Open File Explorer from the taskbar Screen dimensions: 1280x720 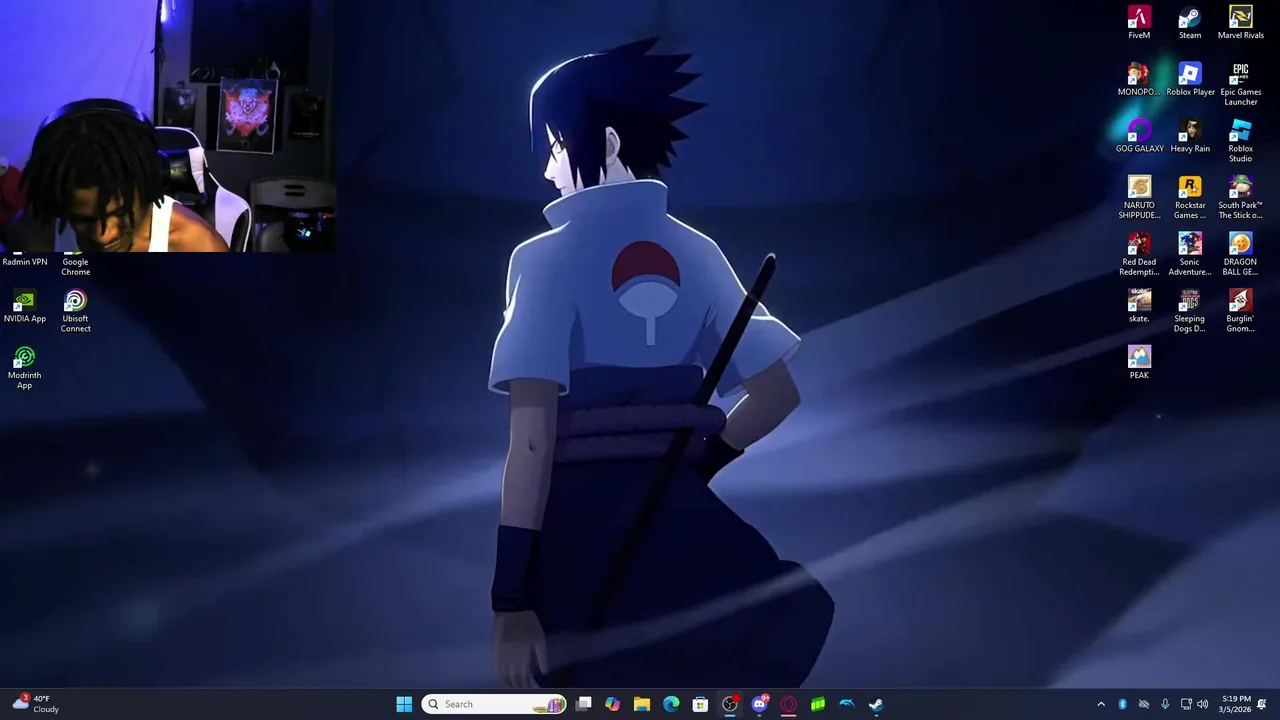pyautogui.click(x=642, y=704)
